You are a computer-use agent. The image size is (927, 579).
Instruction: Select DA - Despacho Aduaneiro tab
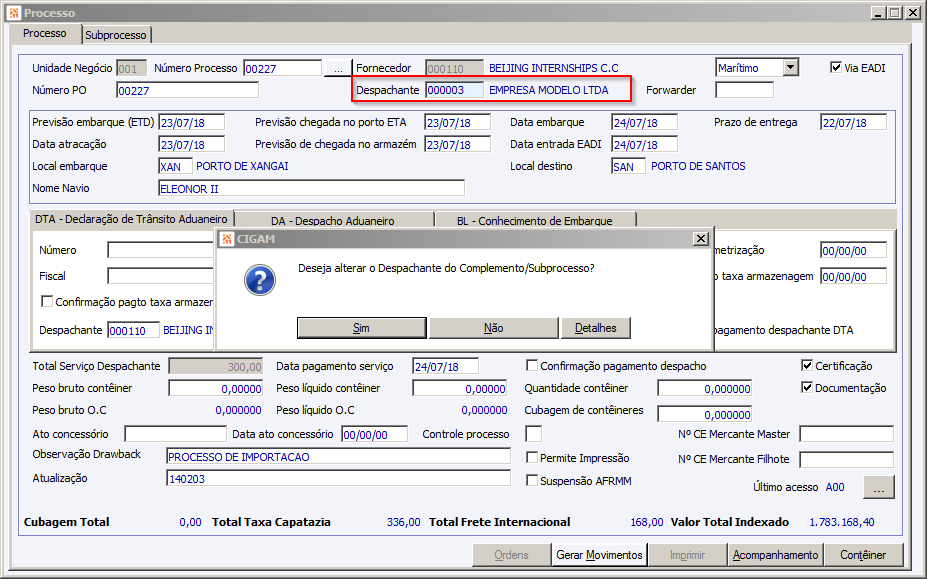coord(333,221)
